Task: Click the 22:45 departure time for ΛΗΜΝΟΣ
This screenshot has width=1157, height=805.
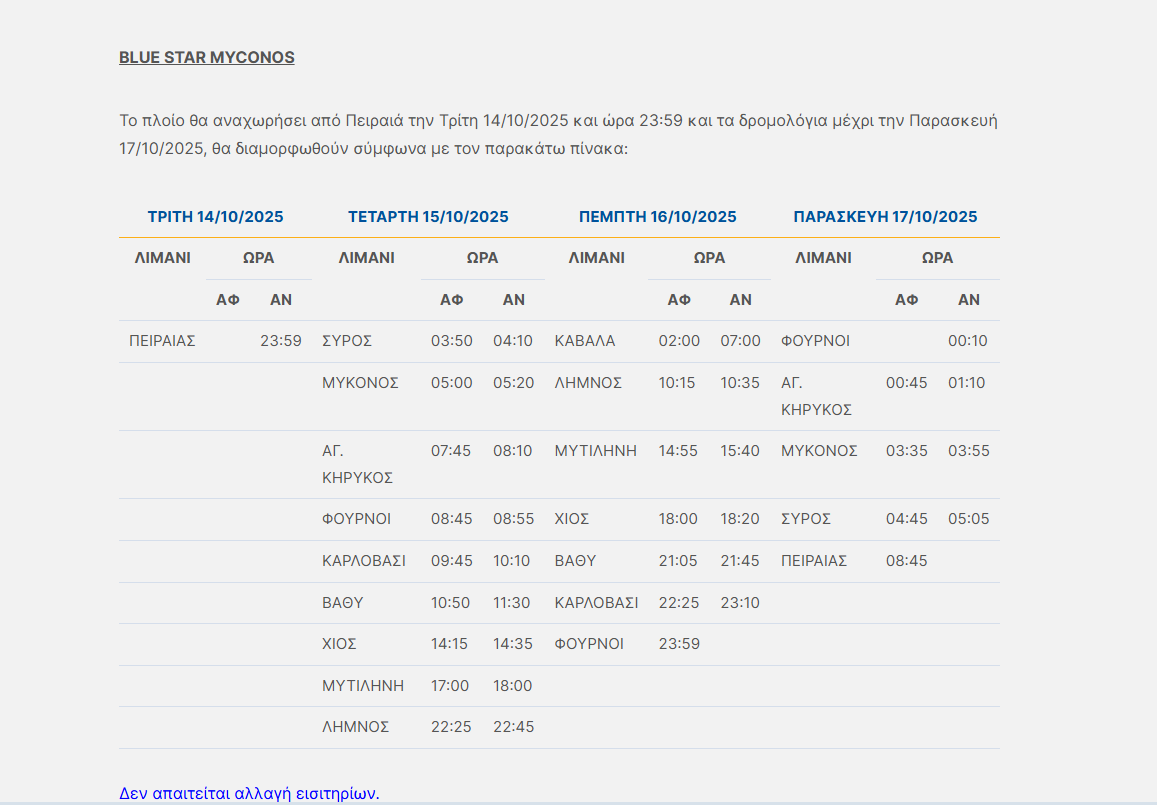Action: coord(513,727)
